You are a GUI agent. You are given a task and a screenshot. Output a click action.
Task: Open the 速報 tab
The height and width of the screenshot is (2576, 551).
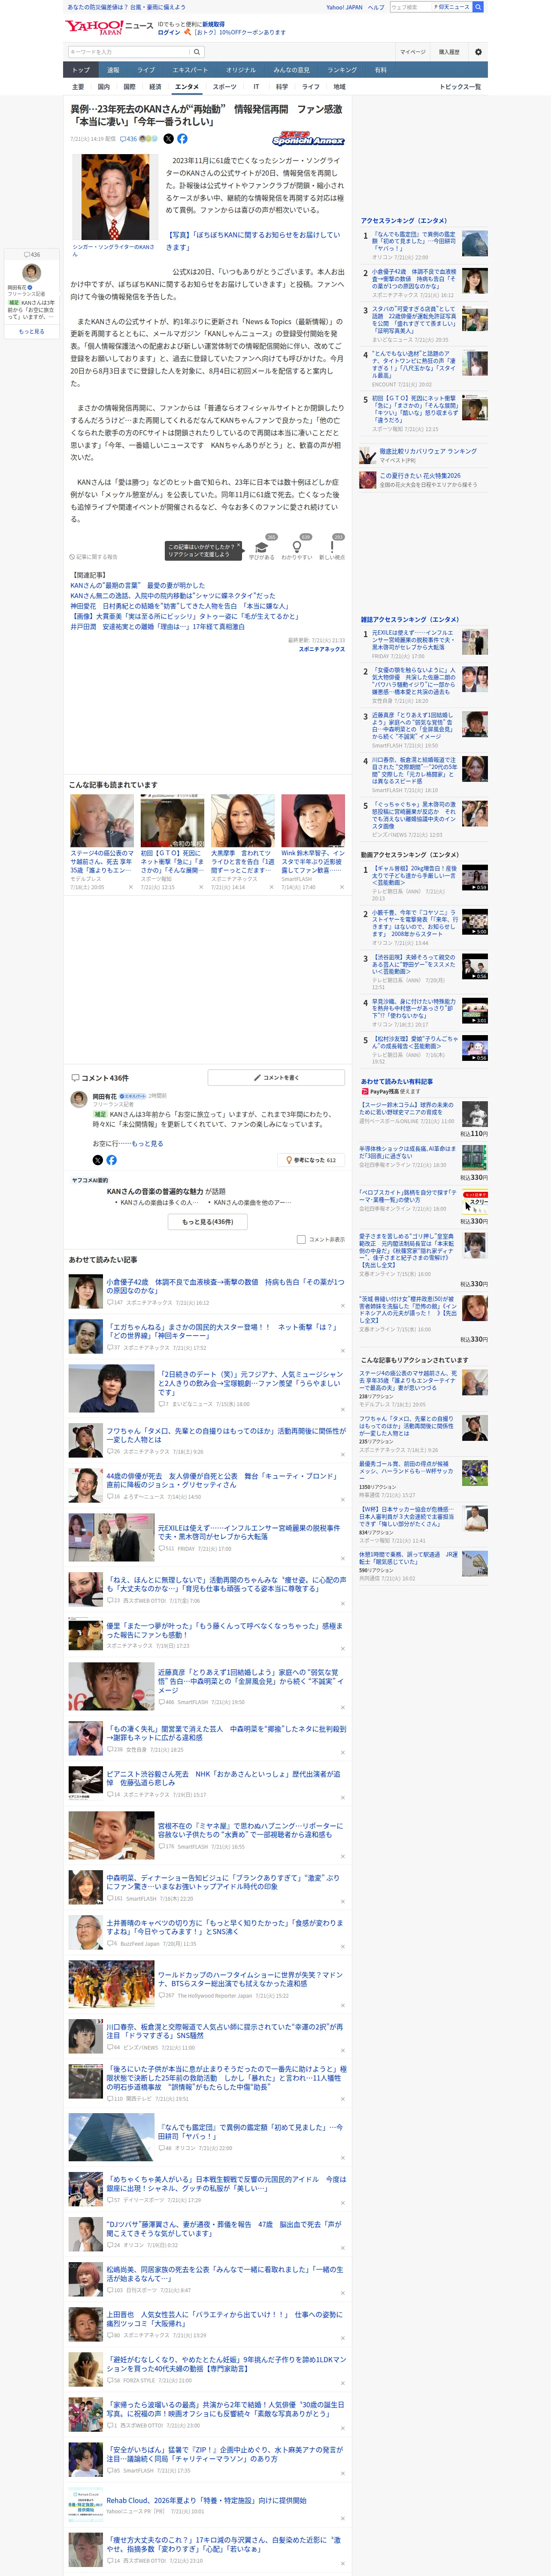[113, 70]
